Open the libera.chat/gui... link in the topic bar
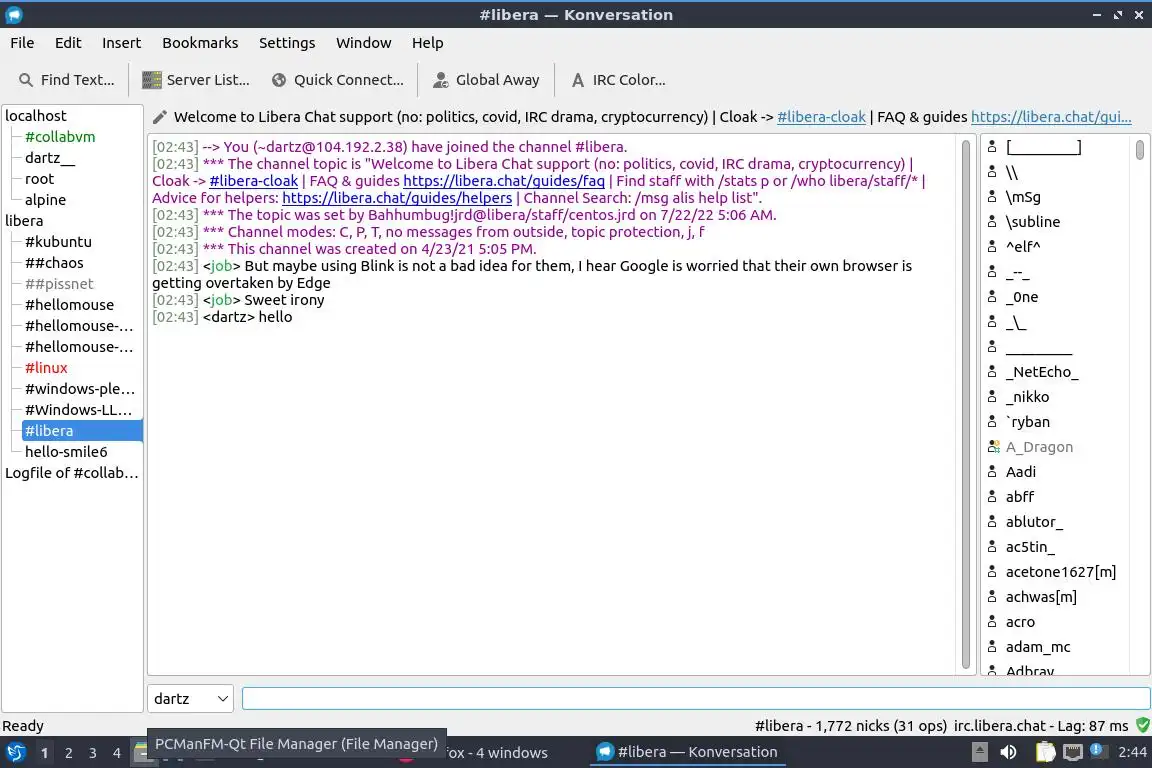The width and height of the screenshot is (1152, 768). (x=1051, y=117)
